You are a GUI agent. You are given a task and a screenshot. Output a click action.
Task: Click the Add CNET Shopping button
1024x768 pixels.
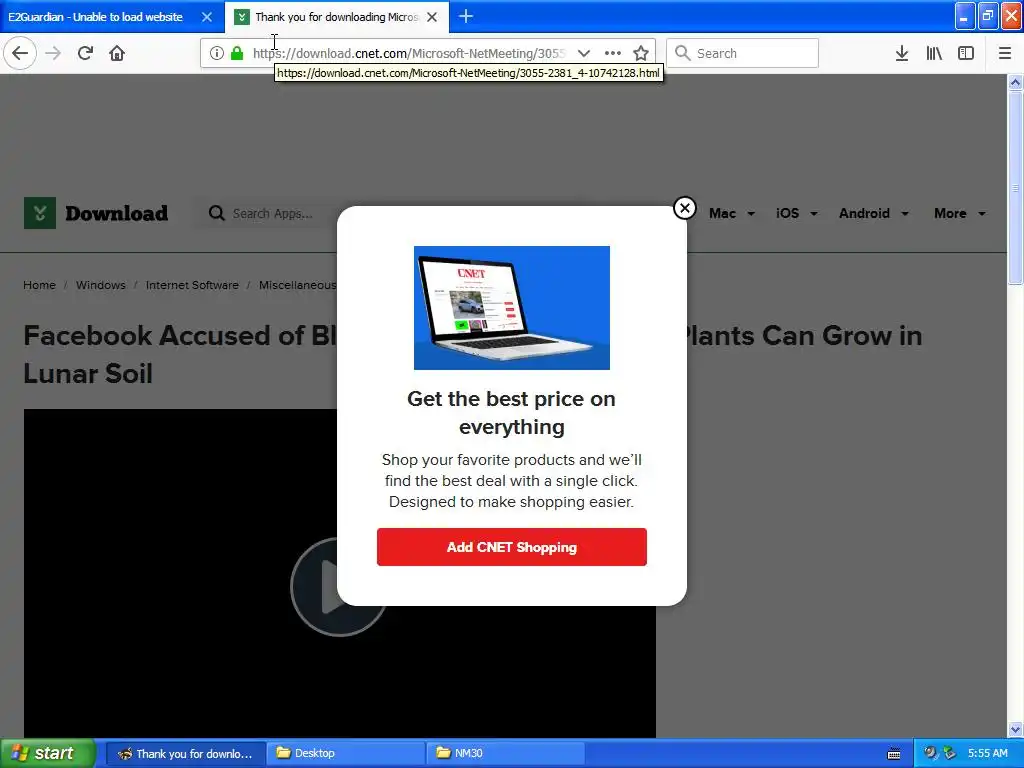pos(511,547)
